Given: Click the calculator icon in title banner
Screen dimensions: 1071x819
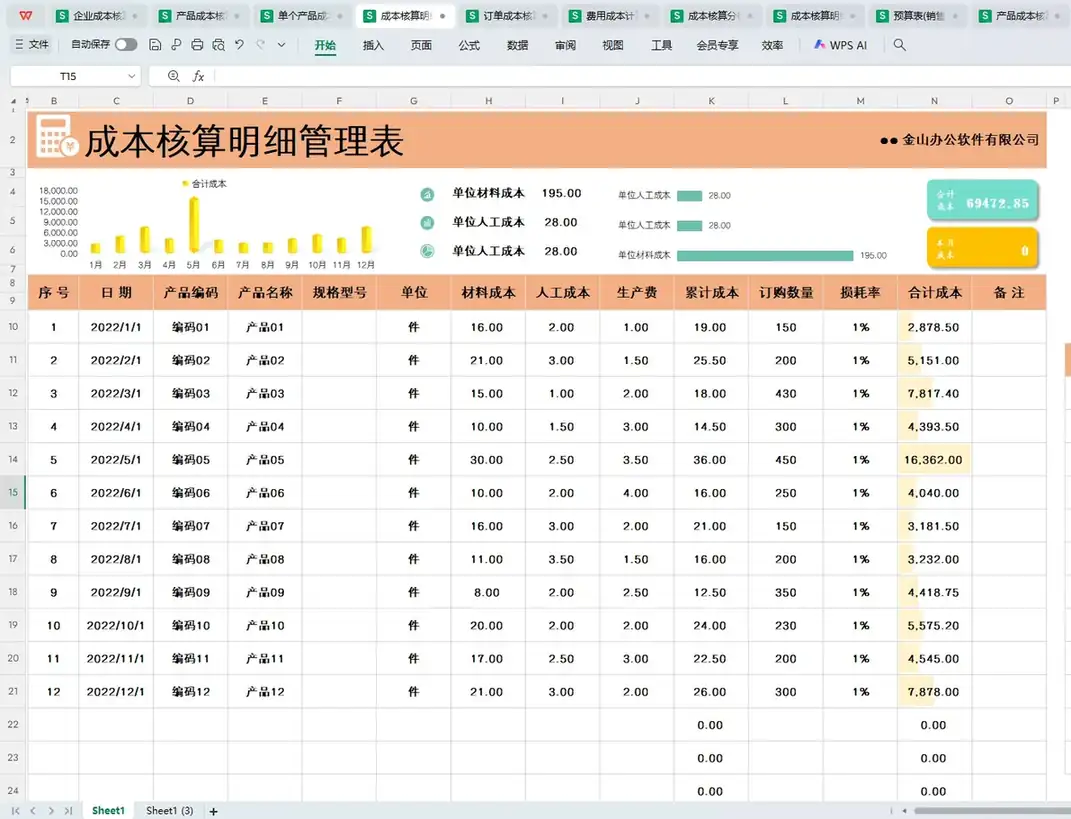Looking at the screenshot, I should 57,138.
